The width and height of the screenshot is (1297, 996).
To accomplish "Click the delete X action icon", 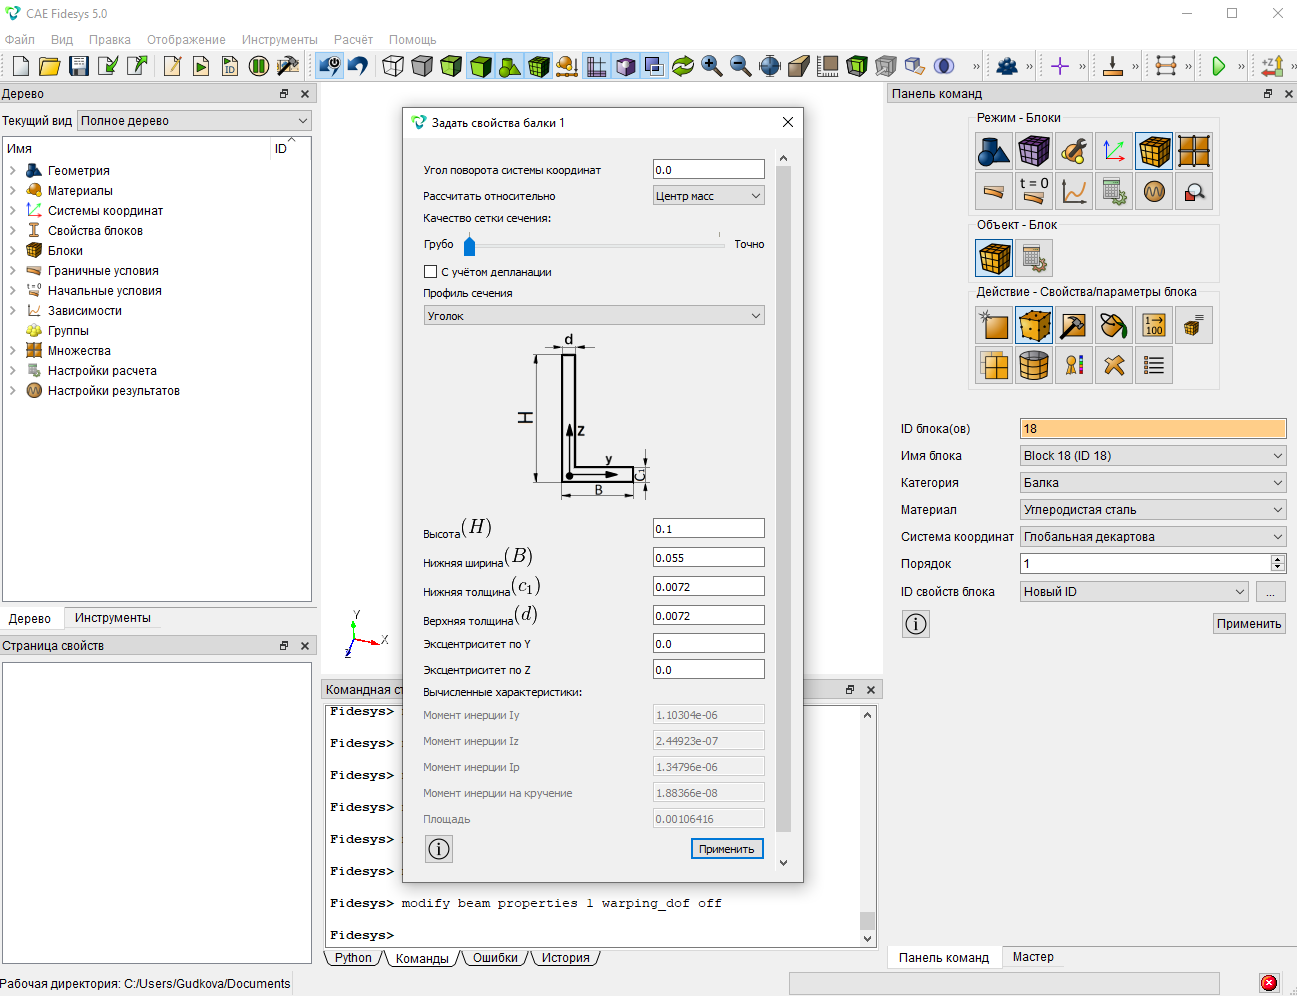I will (1114, 365).
